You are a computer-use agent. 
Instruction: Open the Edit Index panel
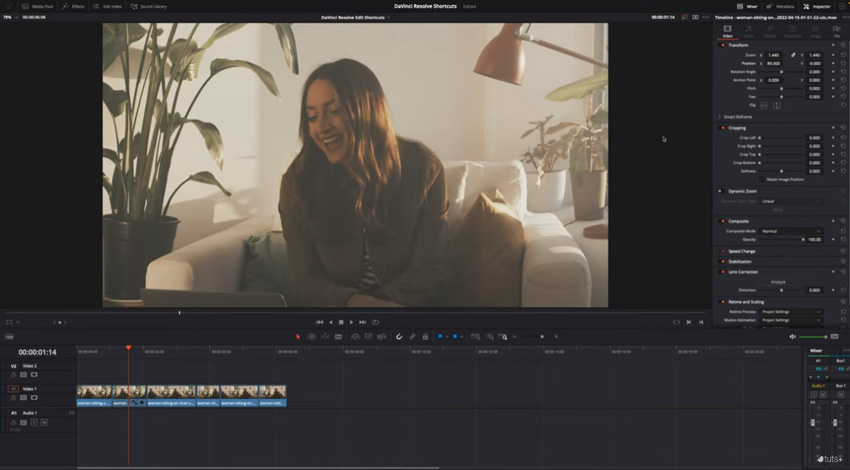[x=107, y=7]
